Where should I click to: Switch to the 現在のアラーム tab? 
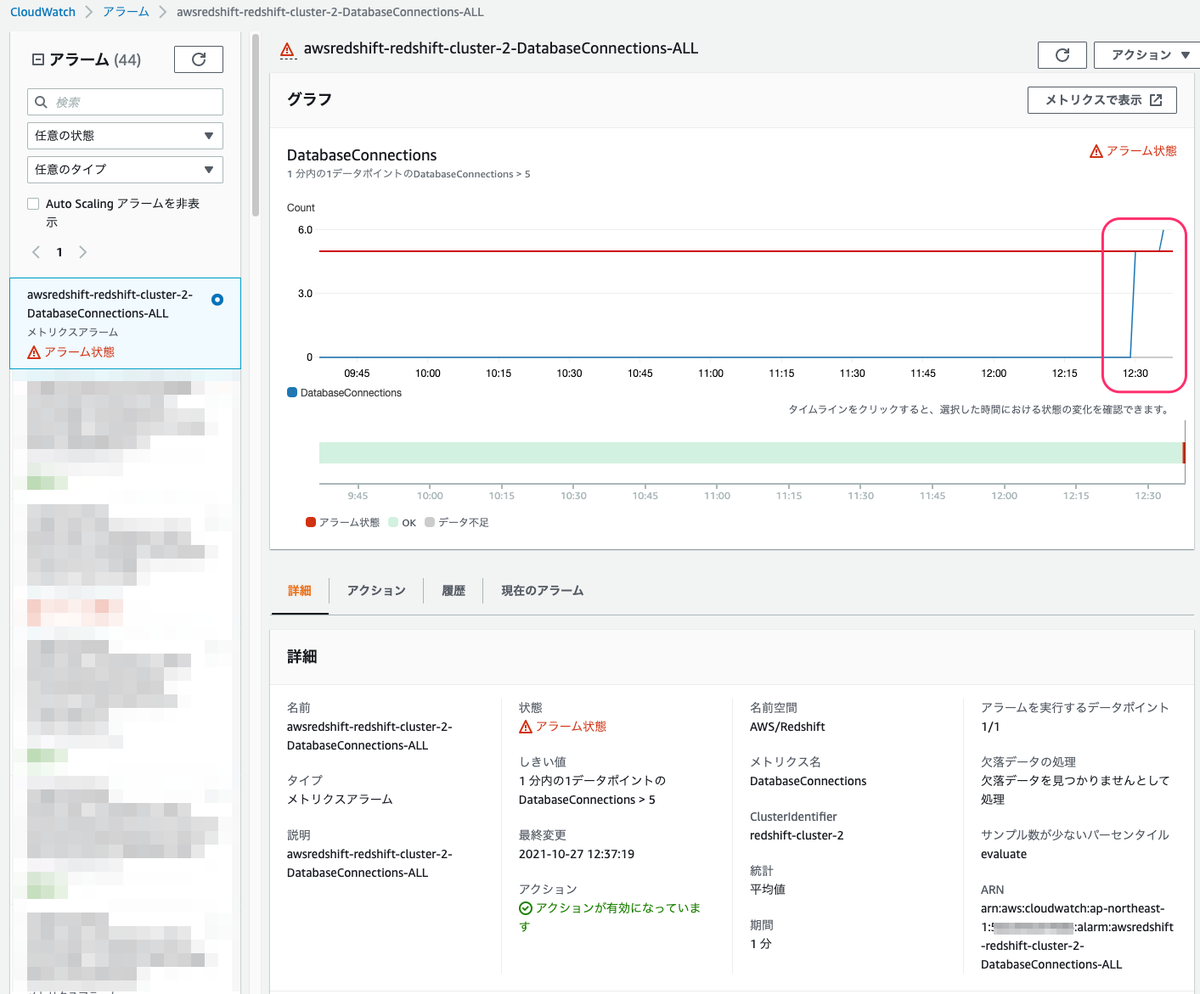click(542, 591)
